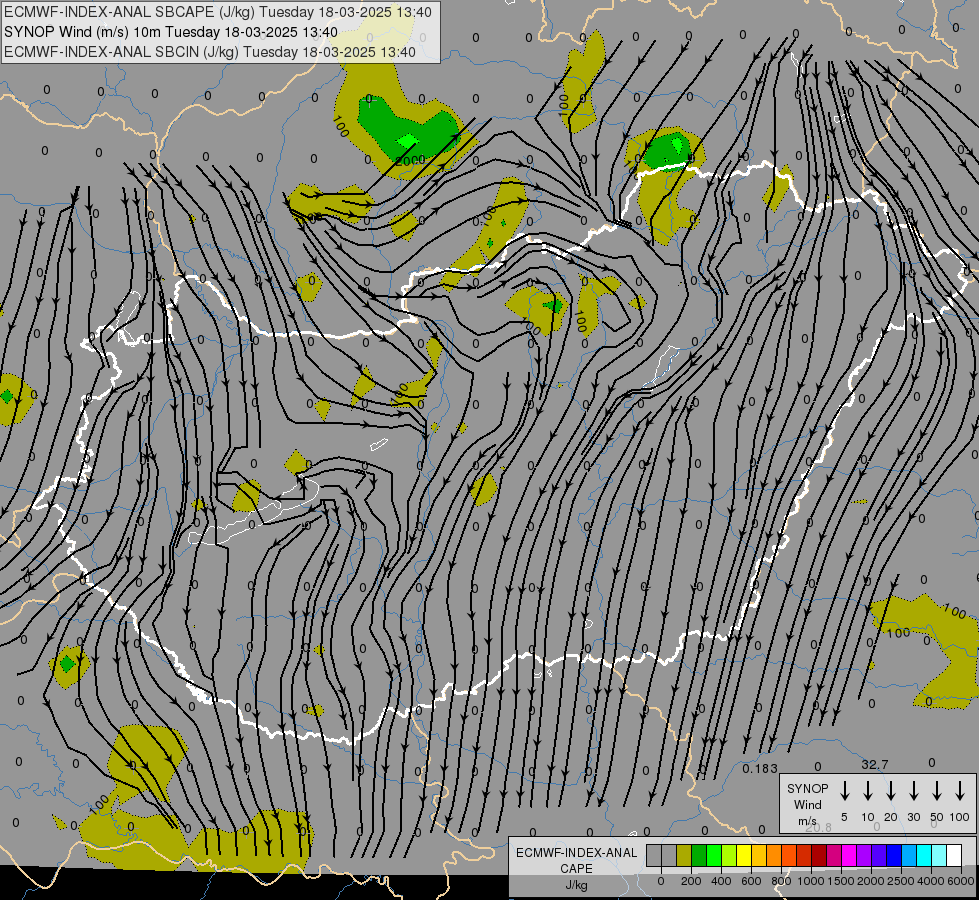
Task: Select the bright green CAPE legend swatch
Action: pyautogui.click(x=714, y=855)
